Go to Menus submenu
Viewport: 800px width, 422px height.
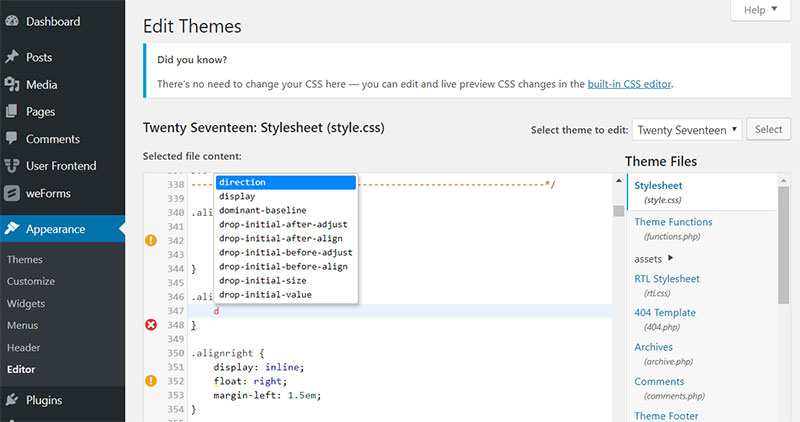point(22,325)
